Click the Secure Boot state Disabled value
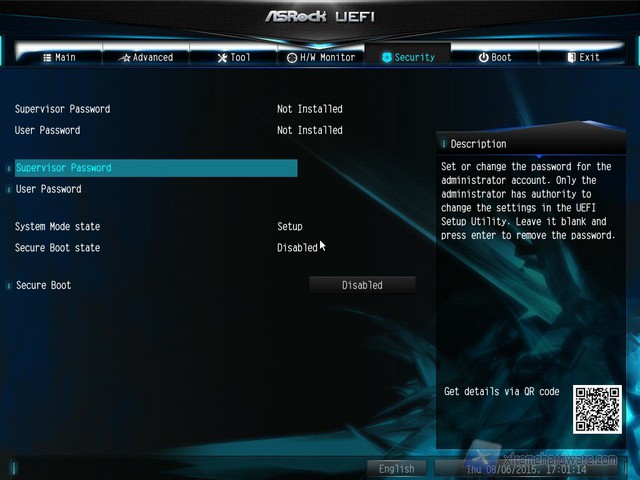The height and width of the screenshot is (480, 640). (297, 248)
